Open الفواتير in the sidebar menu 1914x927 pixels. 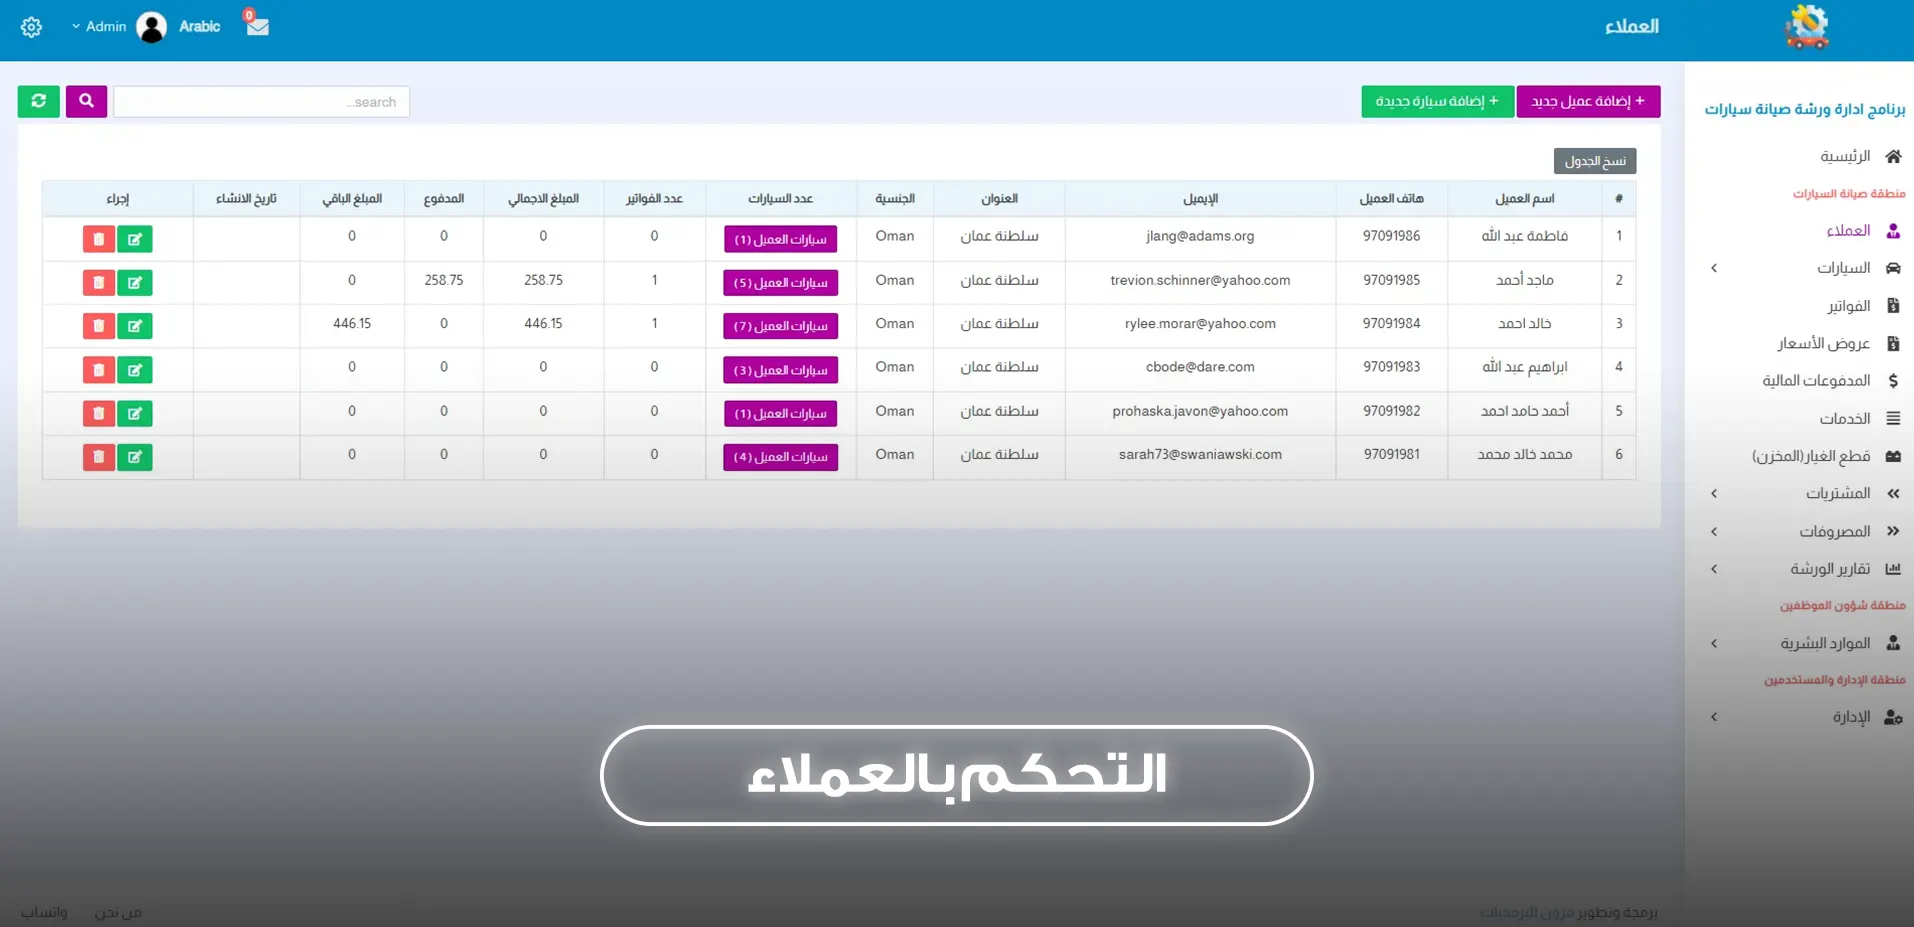1848,306
